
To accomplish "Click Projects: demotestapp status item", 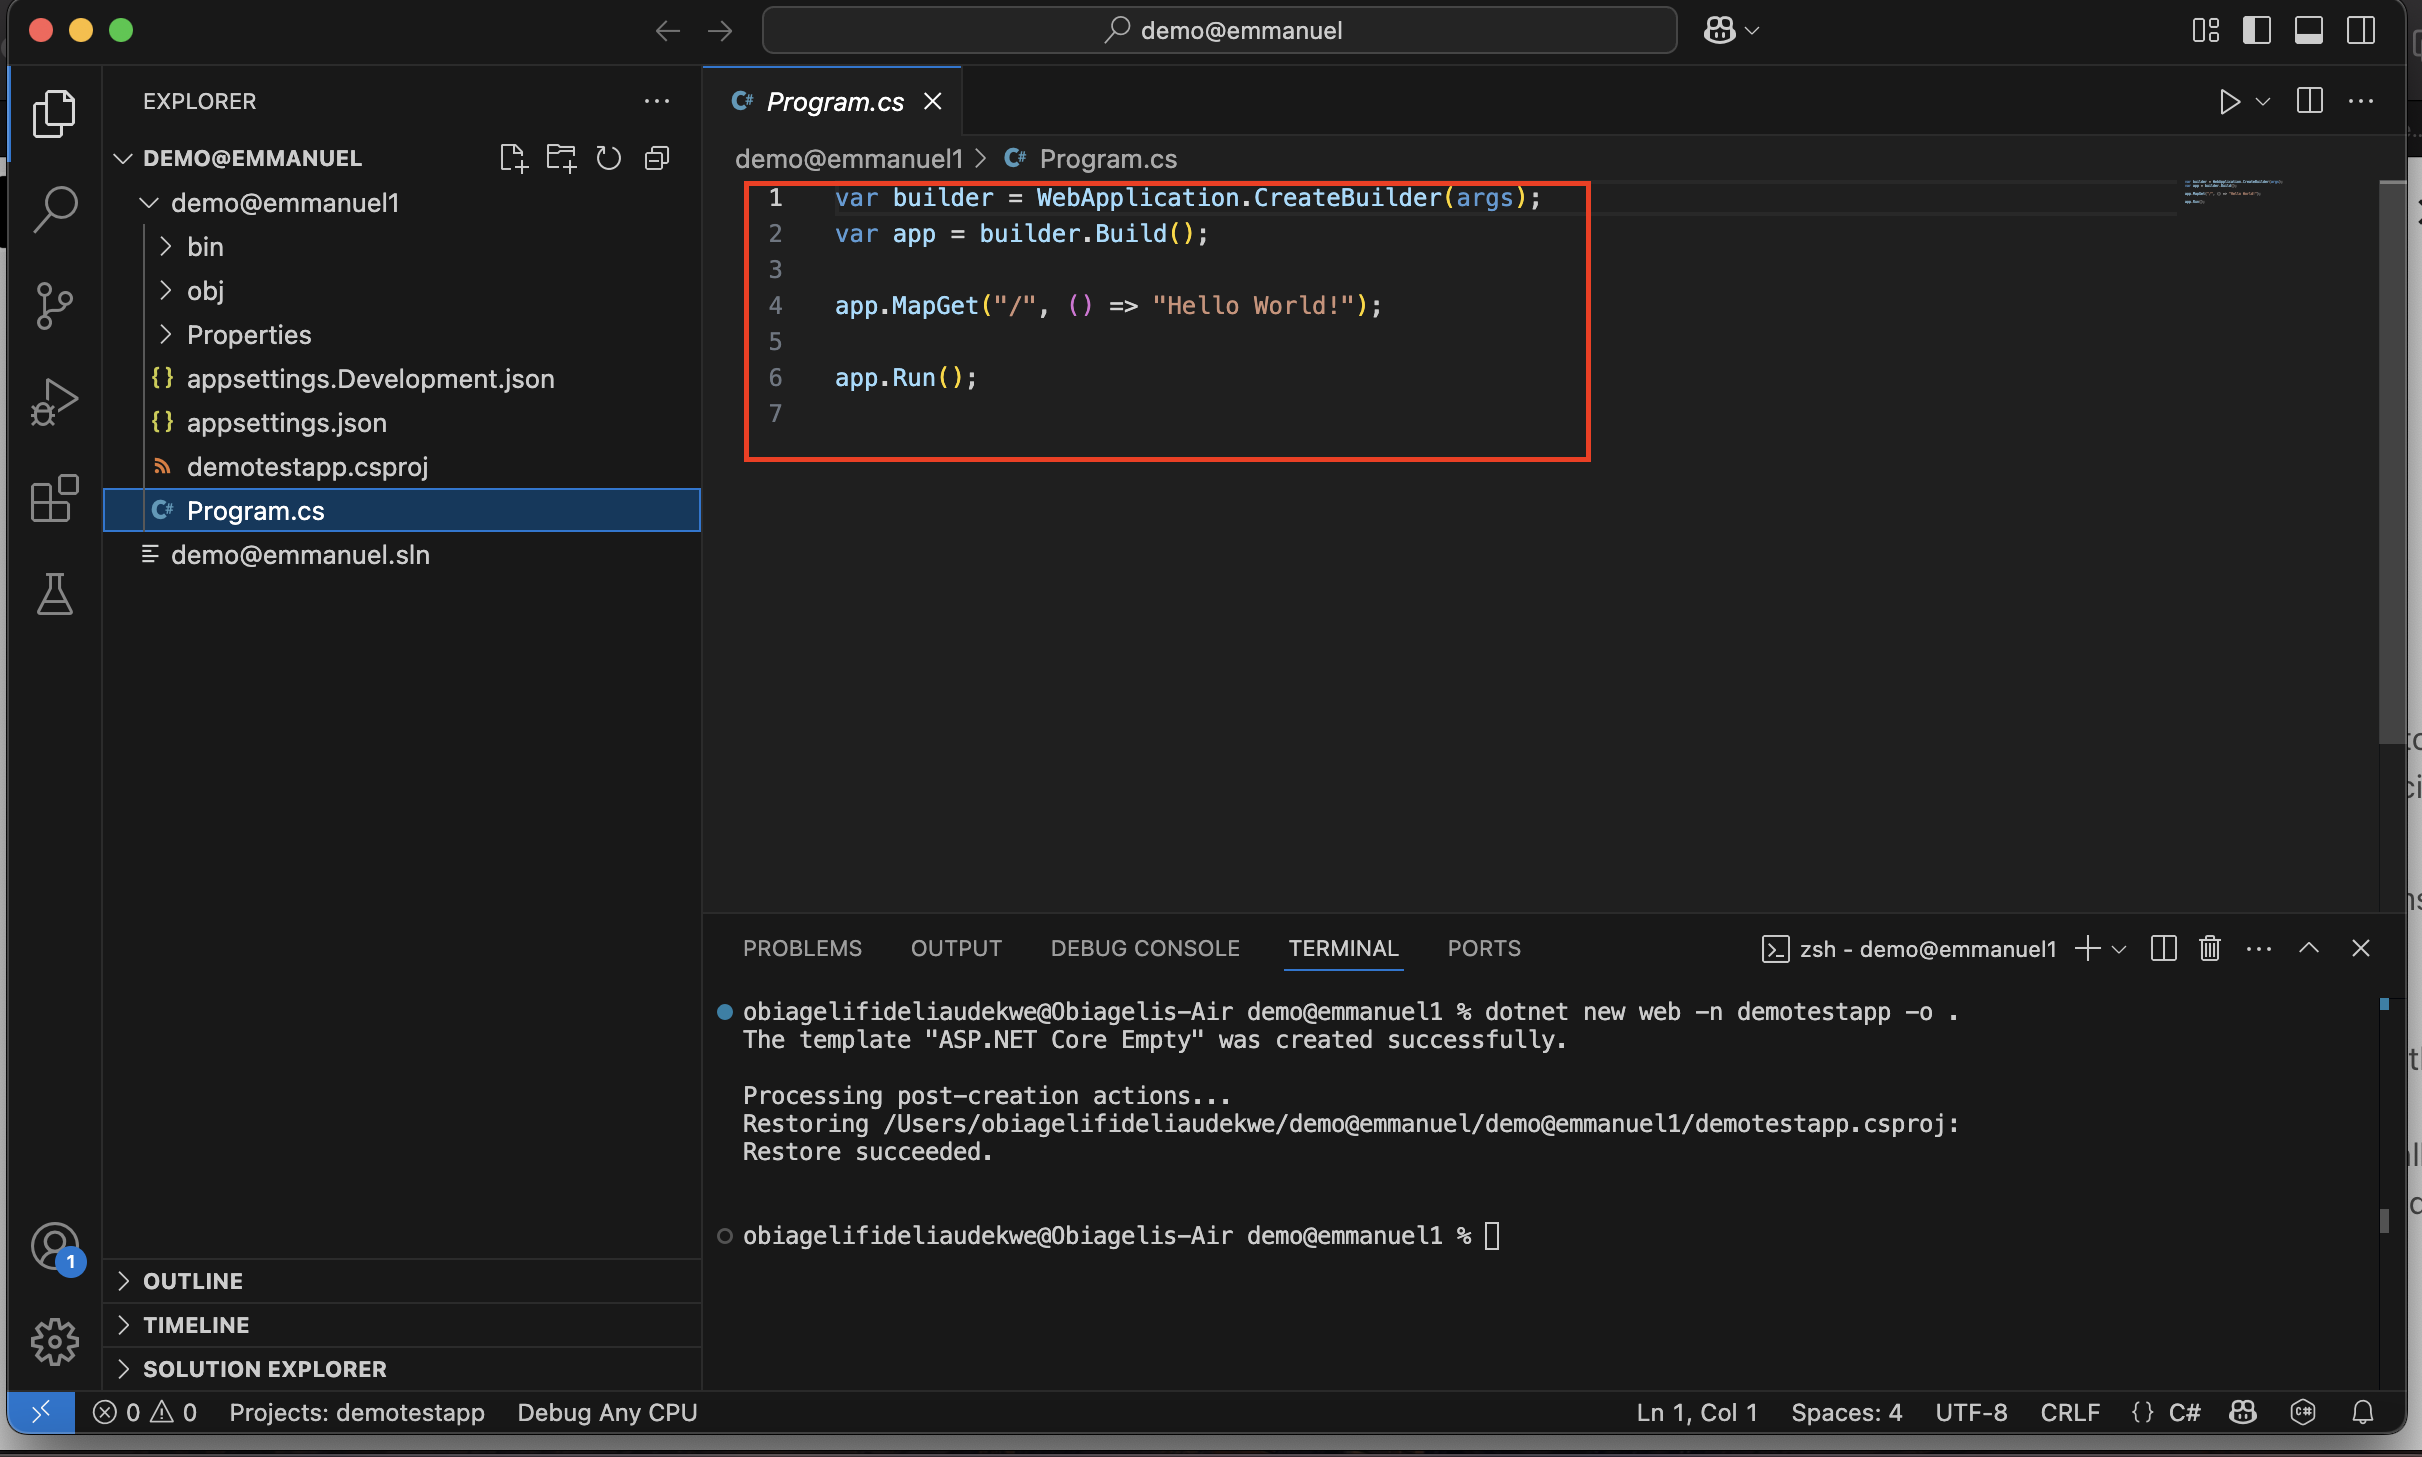I will click(x=357, y=1412).
